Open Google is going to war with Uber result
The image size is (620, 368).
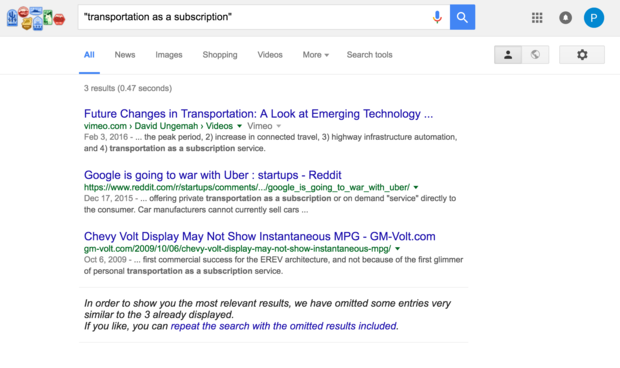pos(212,175)
